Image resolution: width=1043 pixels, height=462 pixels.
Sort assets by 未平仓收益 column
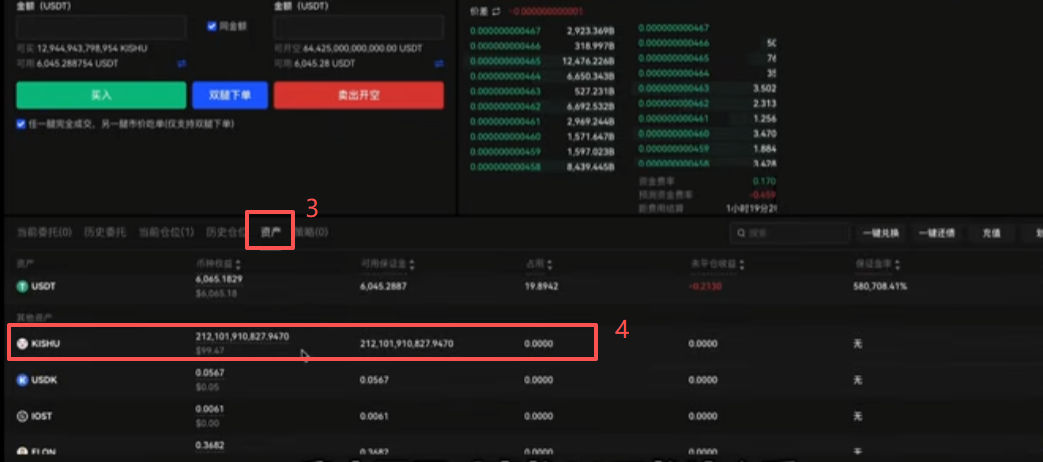click(741, 265)
